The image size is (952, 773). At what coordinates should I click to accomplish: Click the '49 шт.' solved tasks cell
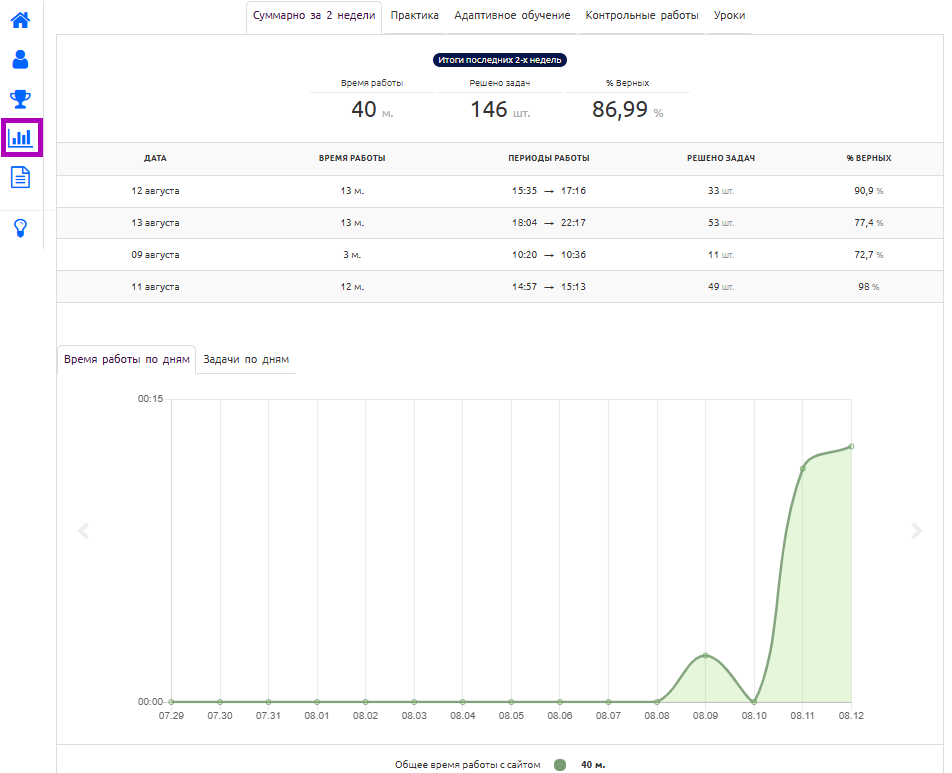point(721,287)
